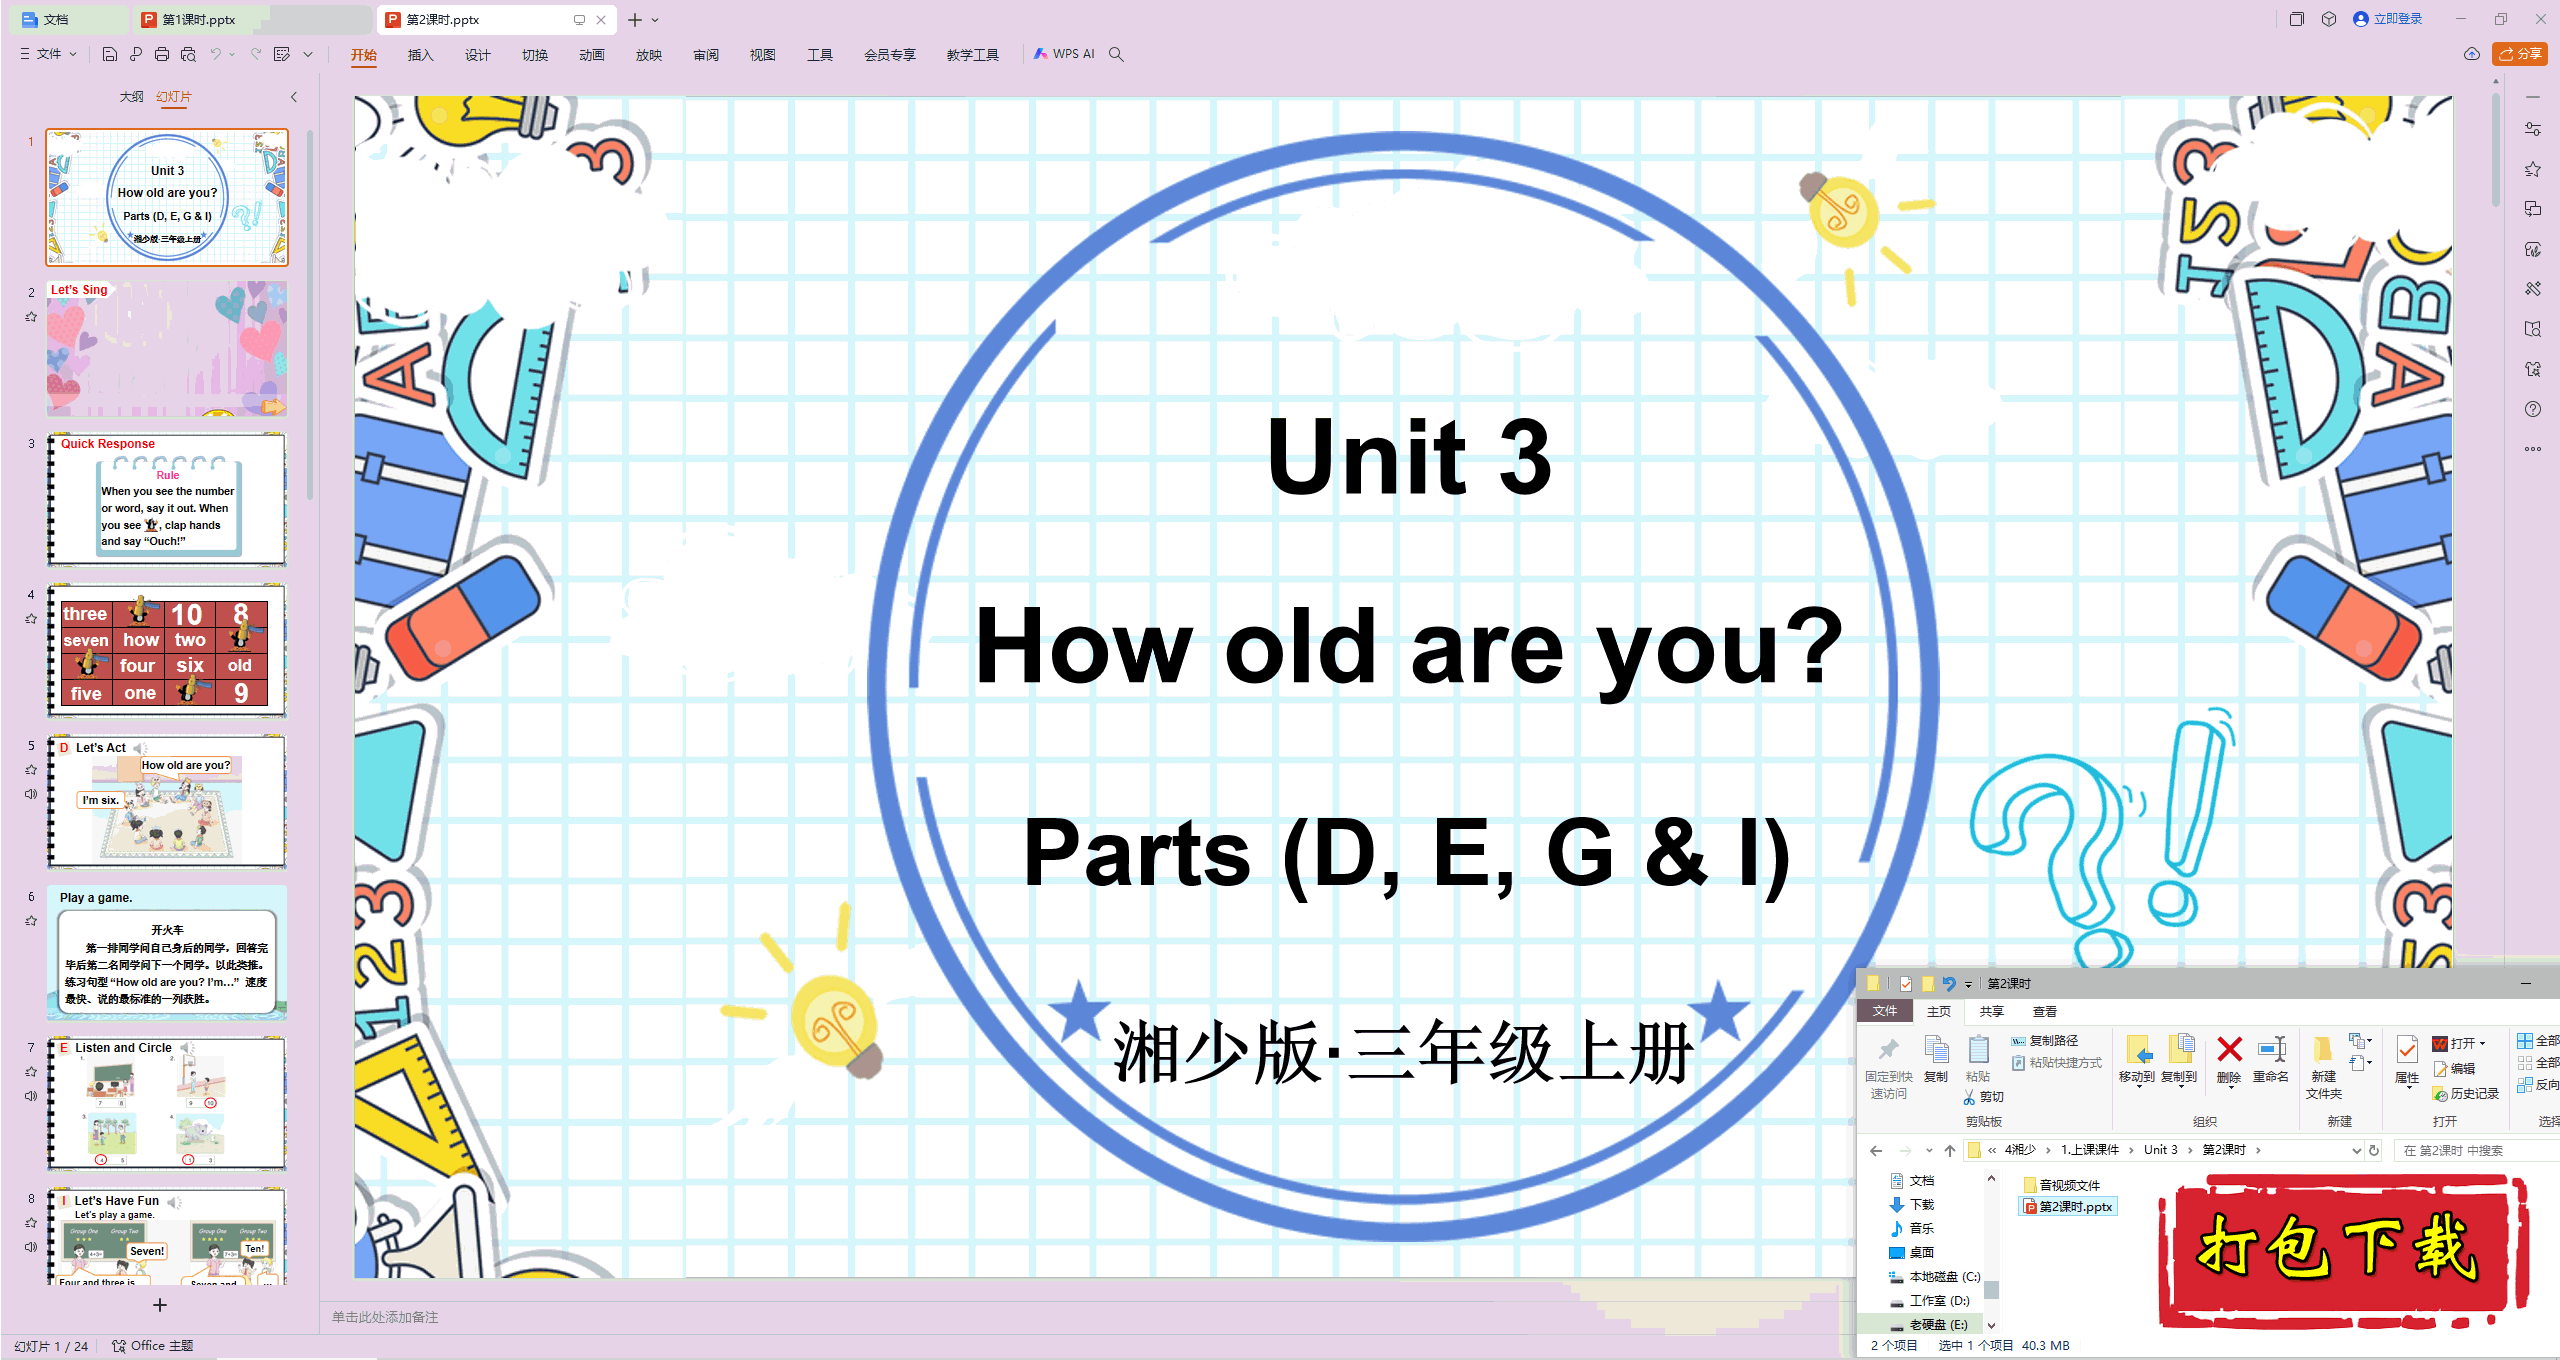
Task: Click 历史记录 in Explorer ribbon
Action: point(2466,1094)
